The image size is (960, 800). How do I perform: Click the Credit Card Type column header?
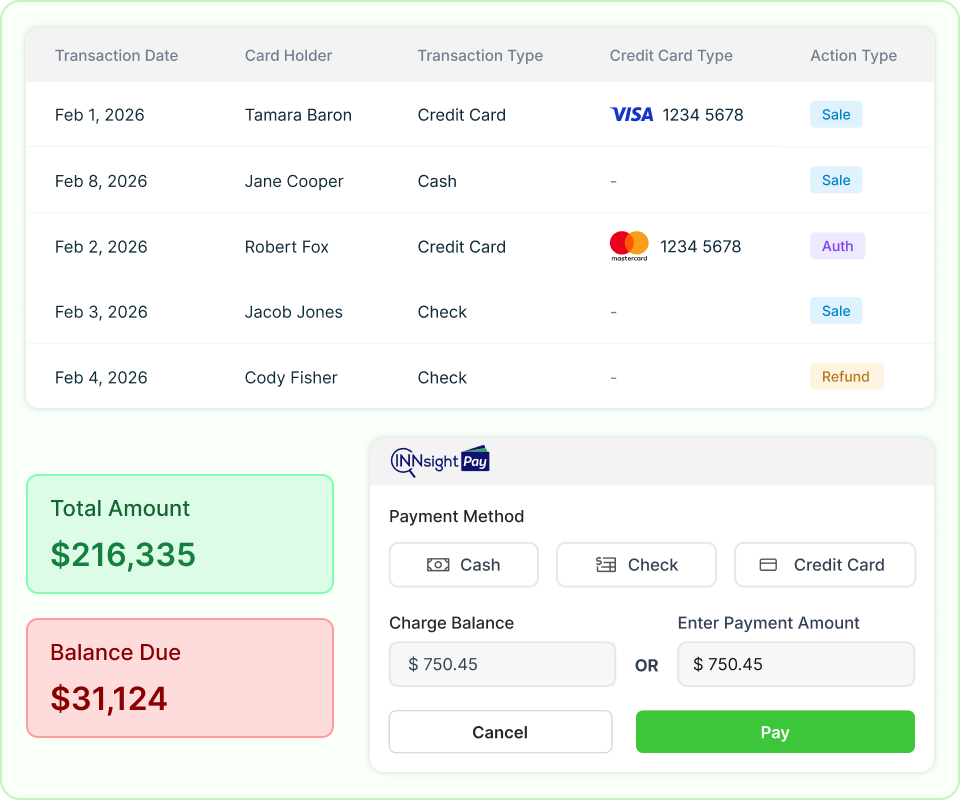pyautogui.click(x=671, y=56)
